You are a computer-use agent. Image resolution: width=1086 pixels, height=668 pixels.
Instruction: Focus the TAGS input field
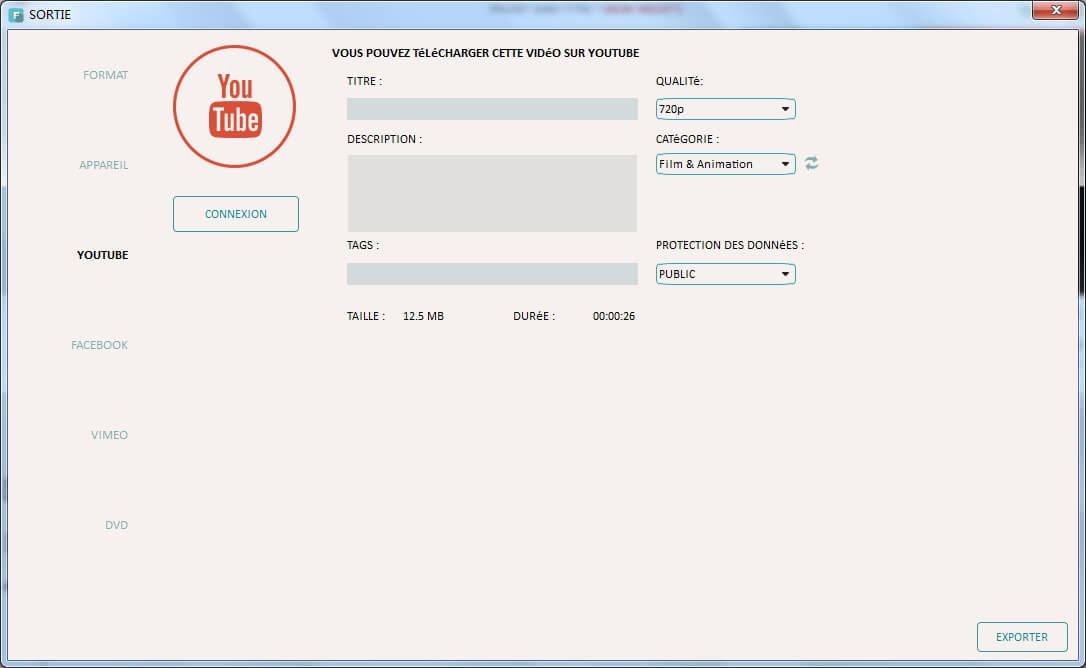492,274
